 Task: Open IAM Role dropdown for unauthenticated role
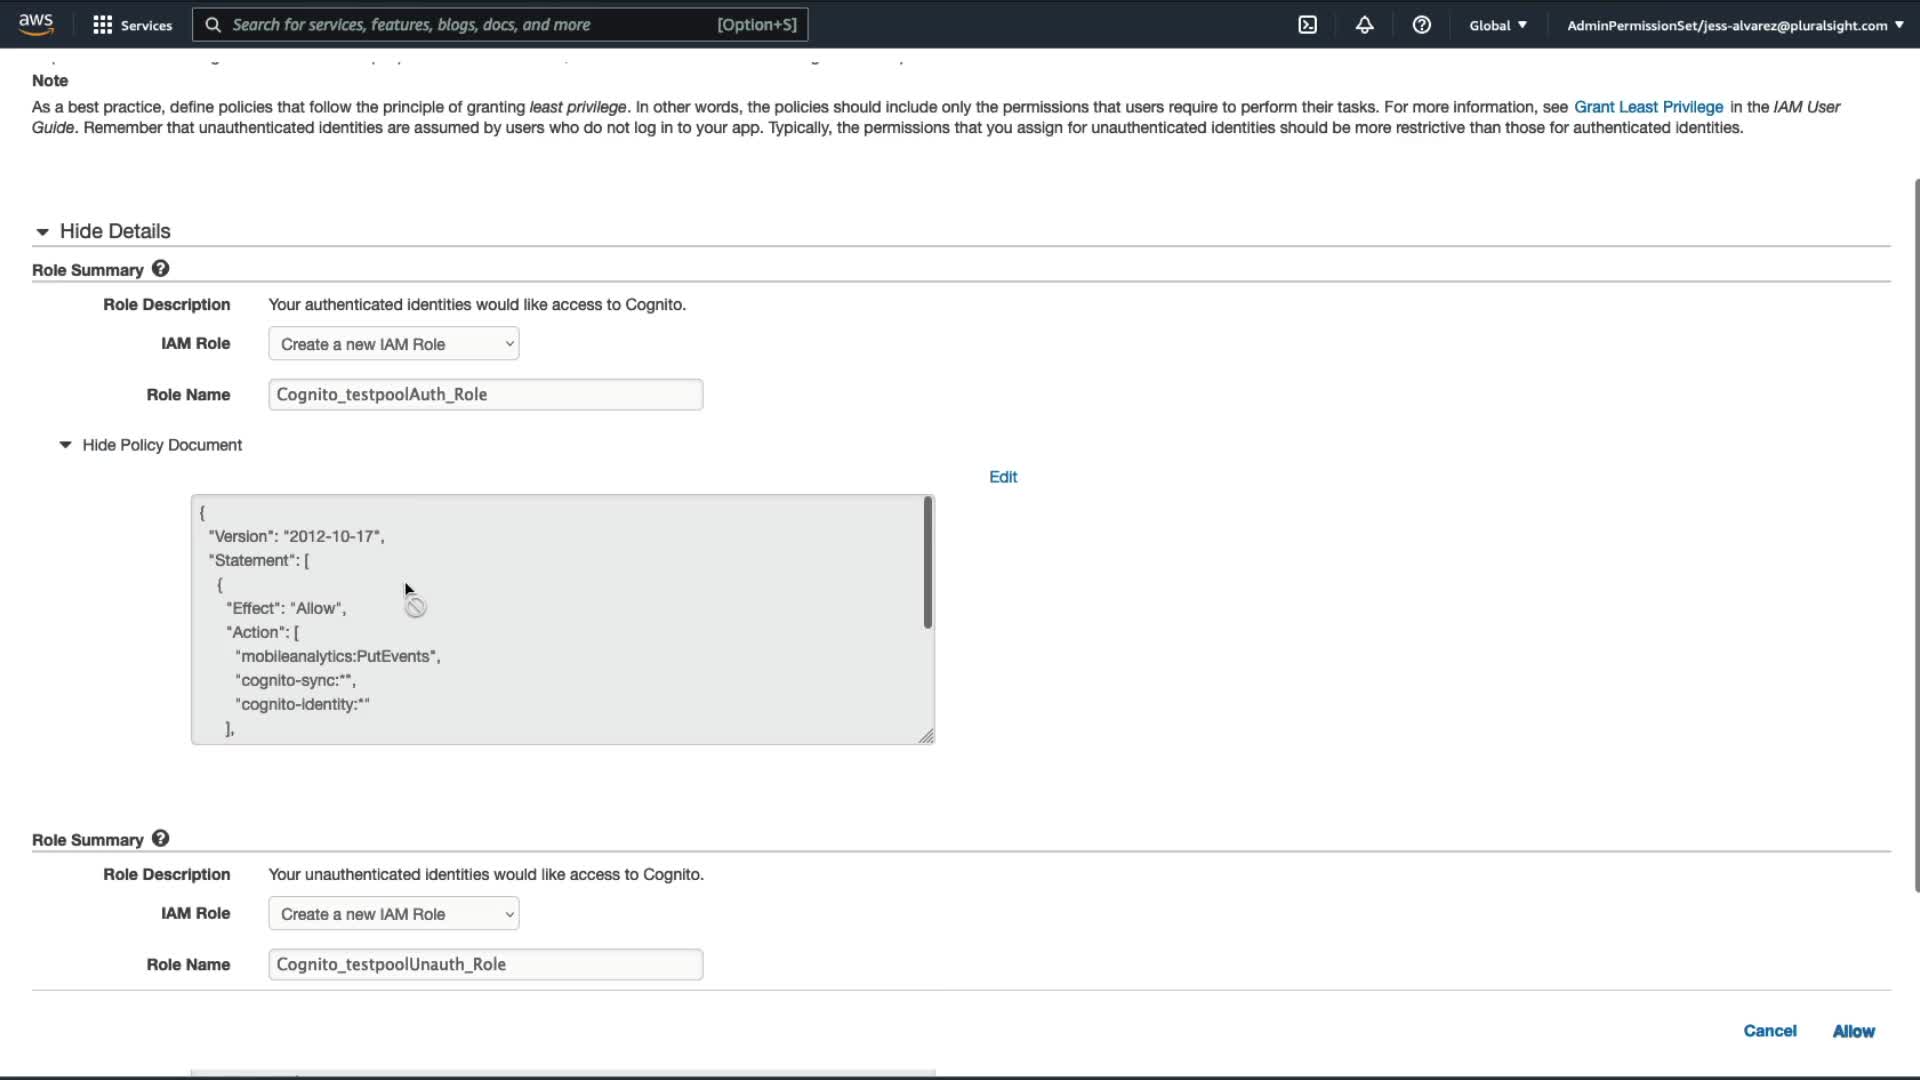pyautogui.click(x=393, y=914)
